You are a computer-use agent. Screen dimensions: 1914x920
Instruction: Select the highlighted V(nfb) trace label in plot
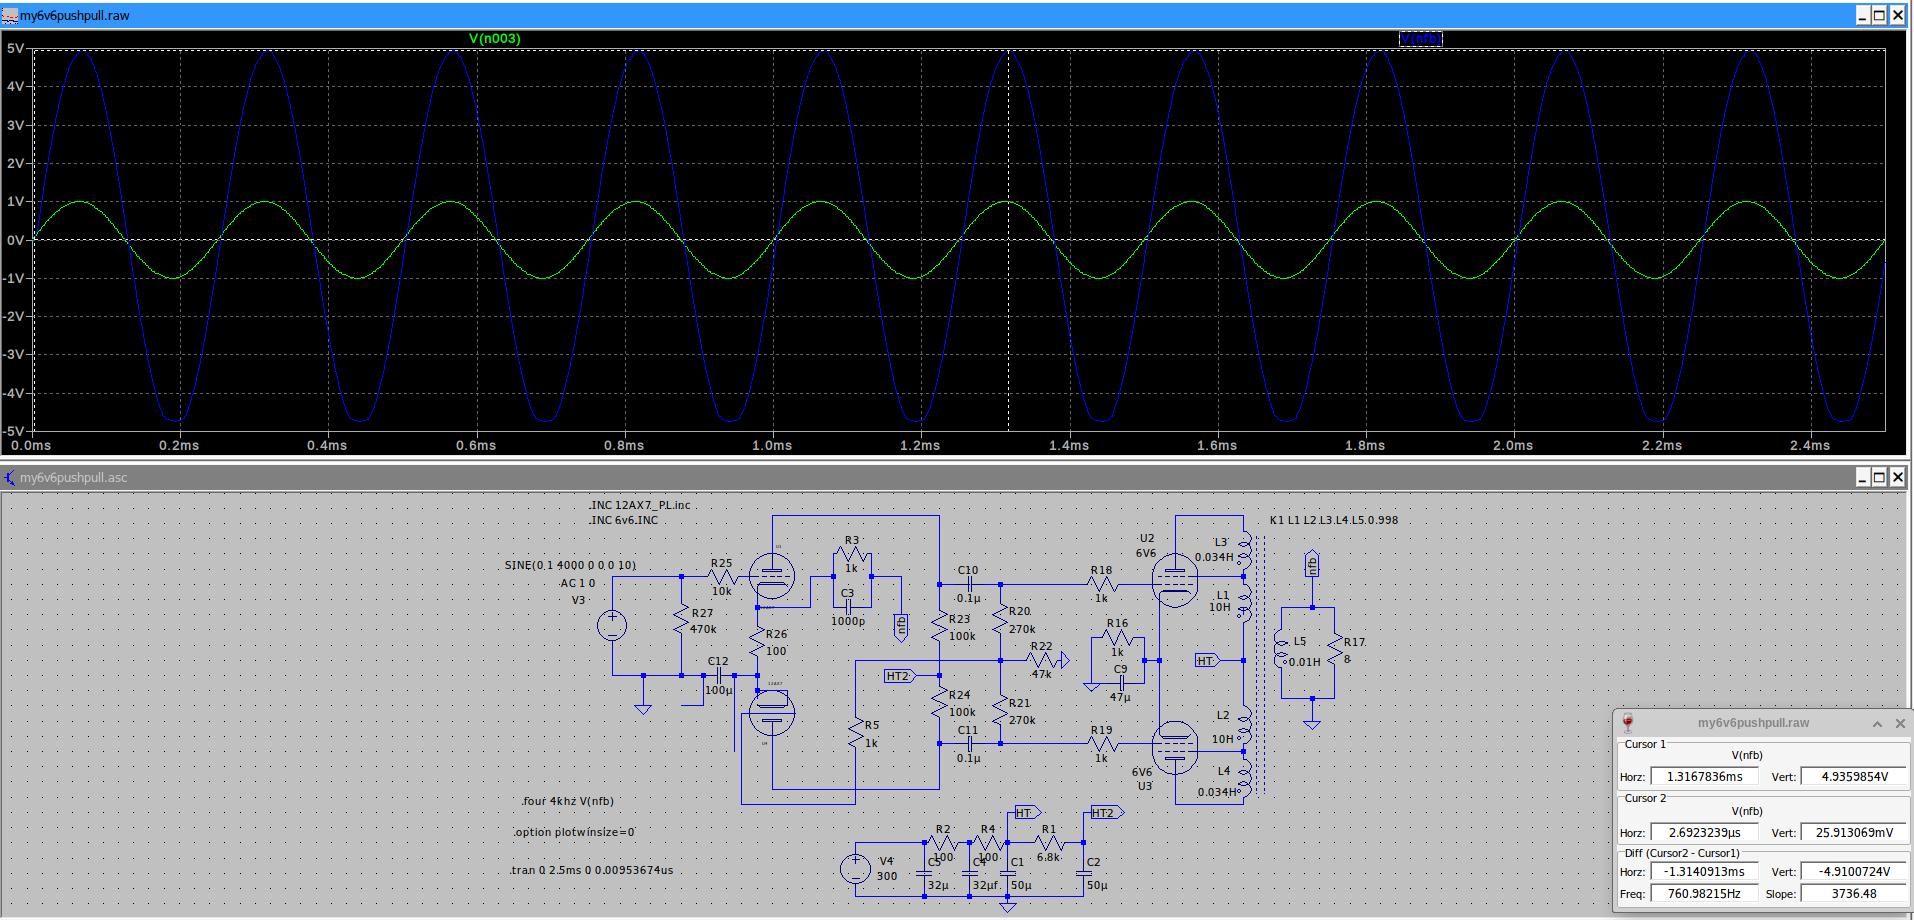(x=1420, y=39)
